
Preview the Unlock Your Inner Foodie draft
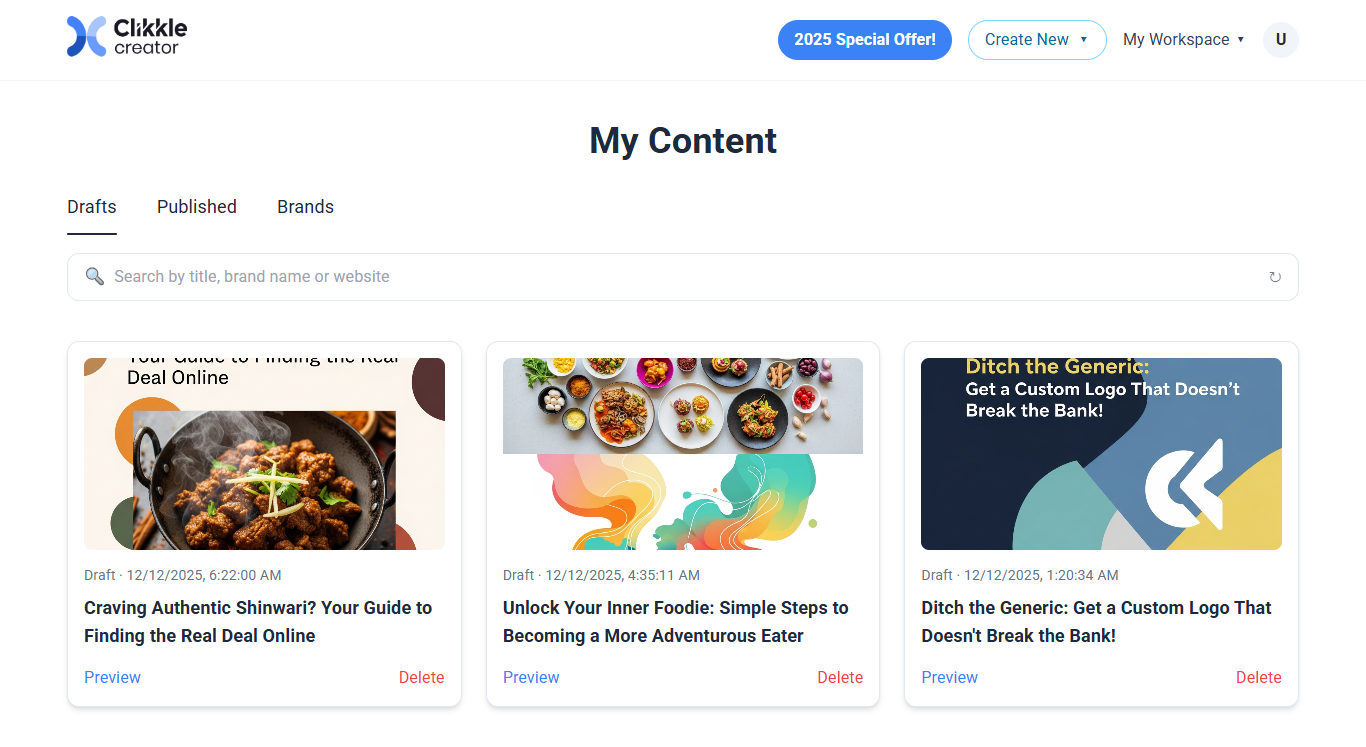pyautogui.click(x=531, y=677)
